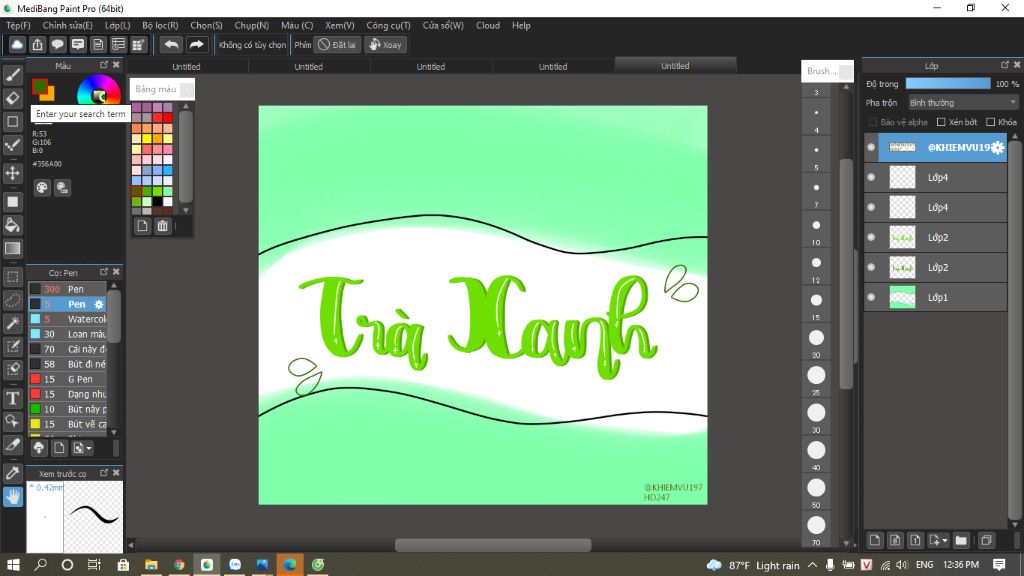Select the Loan màu brush

click(x=67, y=334)
